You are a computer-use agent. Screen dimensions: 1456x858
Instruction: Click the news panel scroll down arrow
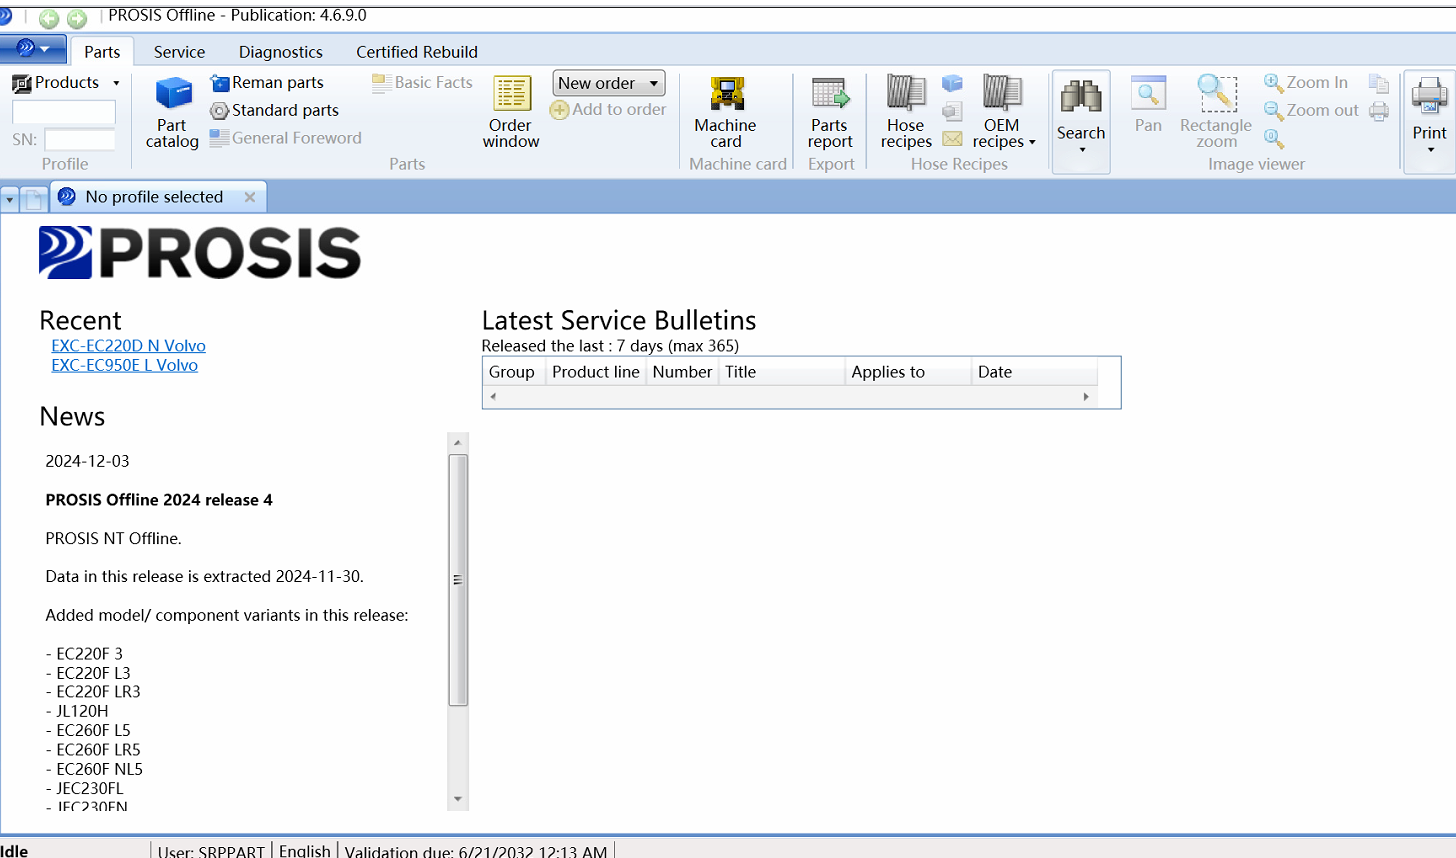[x=458, y=799]
